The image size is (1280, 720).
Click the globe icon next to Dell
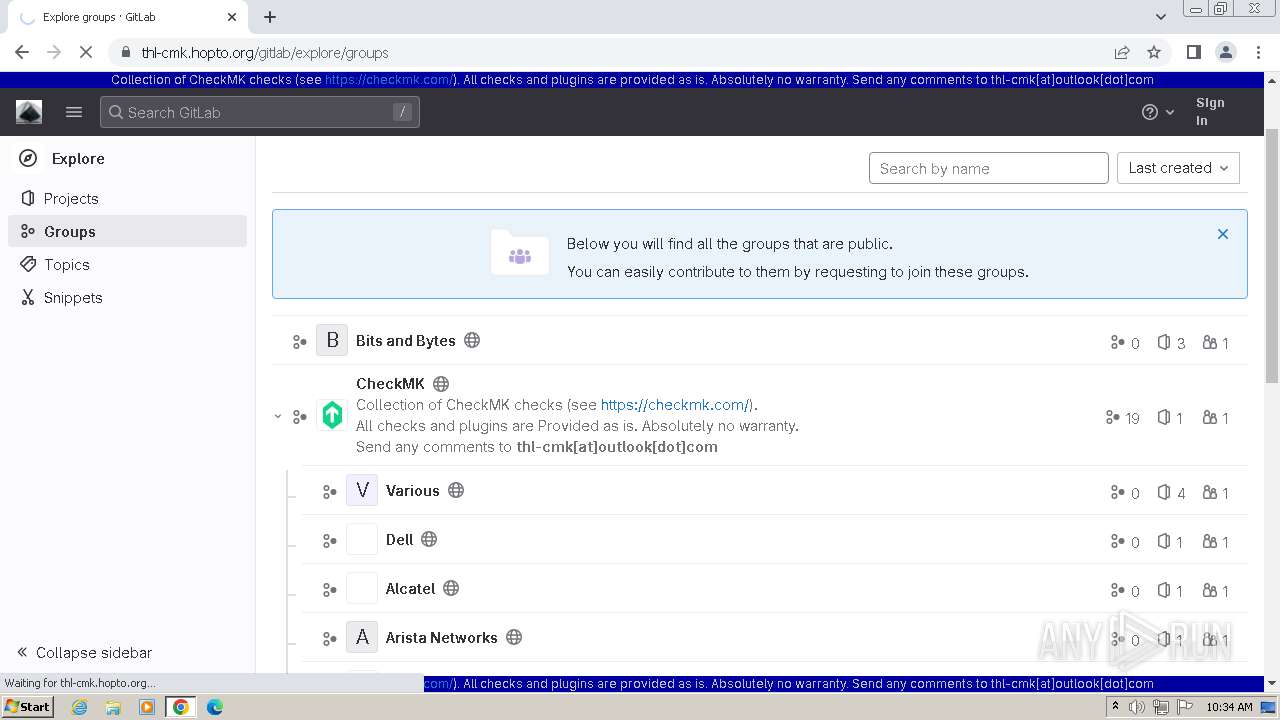[x=429, y=539]
